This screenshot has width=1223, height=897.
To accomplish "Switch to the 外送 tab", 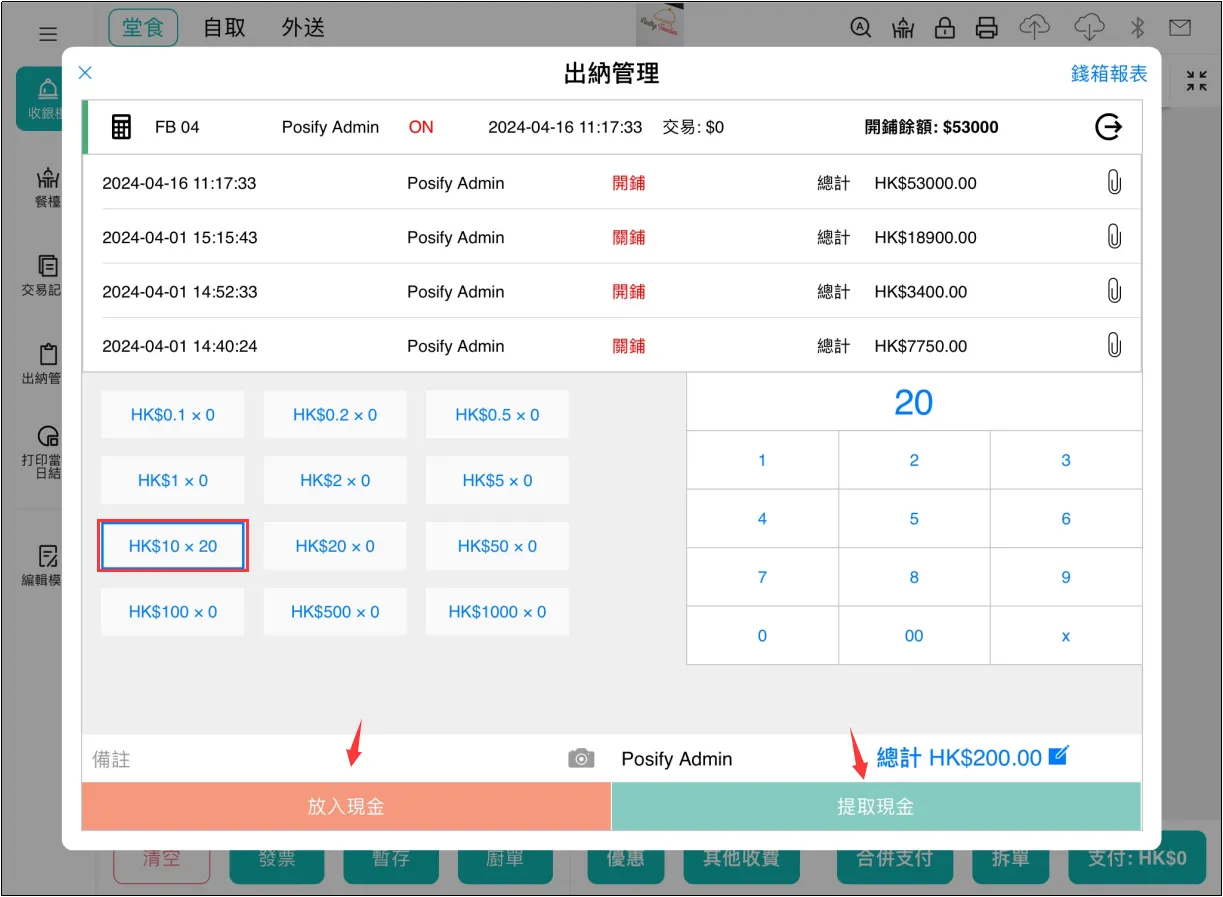I will point(303,27).
